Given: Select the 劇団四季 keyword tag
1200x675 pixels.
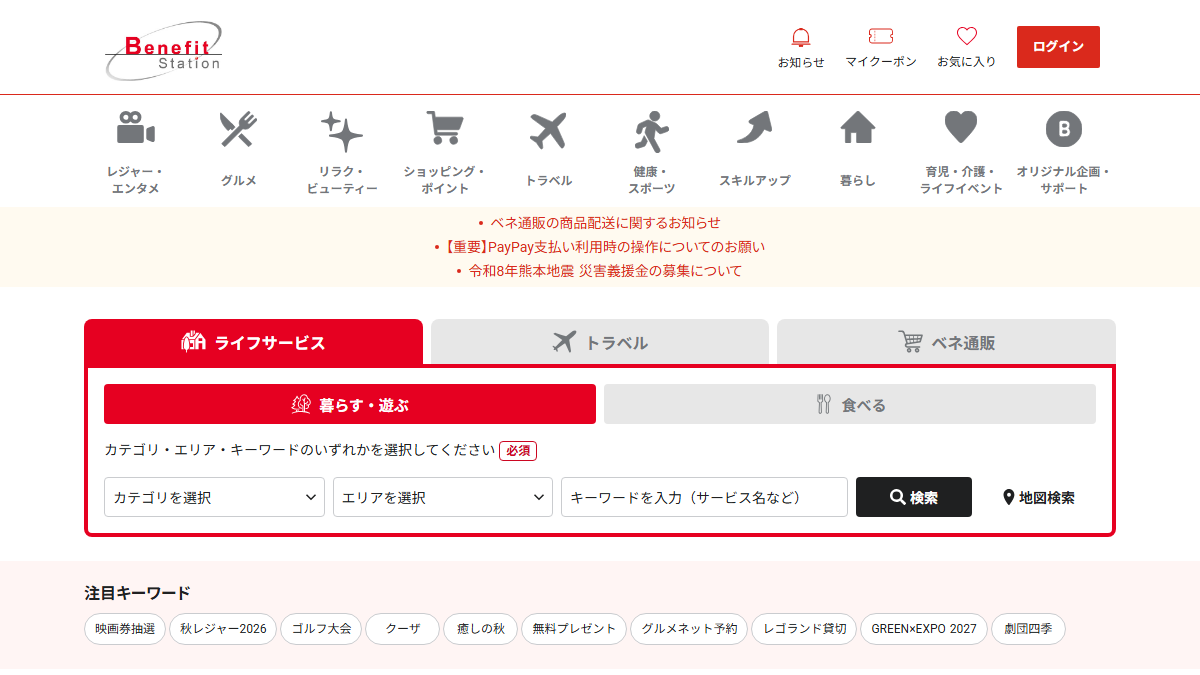Looking at the screenshot, I should click(1028, 629).
